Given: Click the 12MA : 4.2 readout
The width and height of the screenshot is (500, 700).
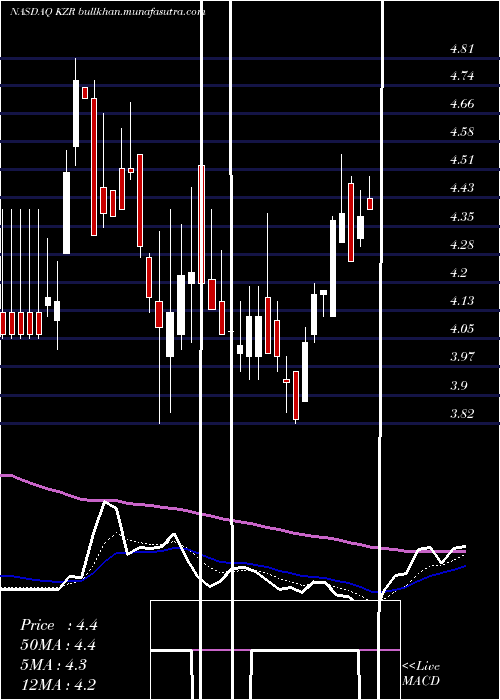Looking at the screenshot, I should (58, 684).
